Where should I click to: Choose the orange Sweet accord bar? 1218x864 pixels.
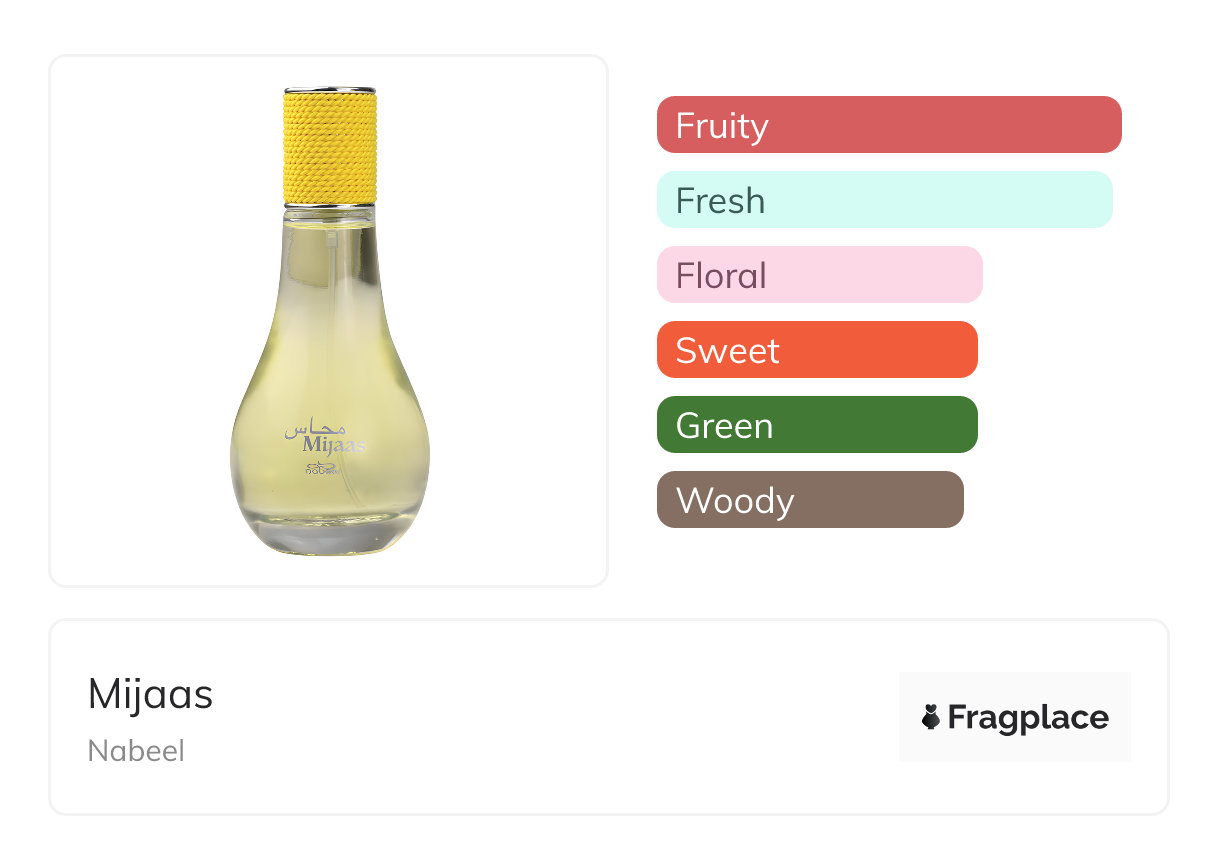pos(817,350)
